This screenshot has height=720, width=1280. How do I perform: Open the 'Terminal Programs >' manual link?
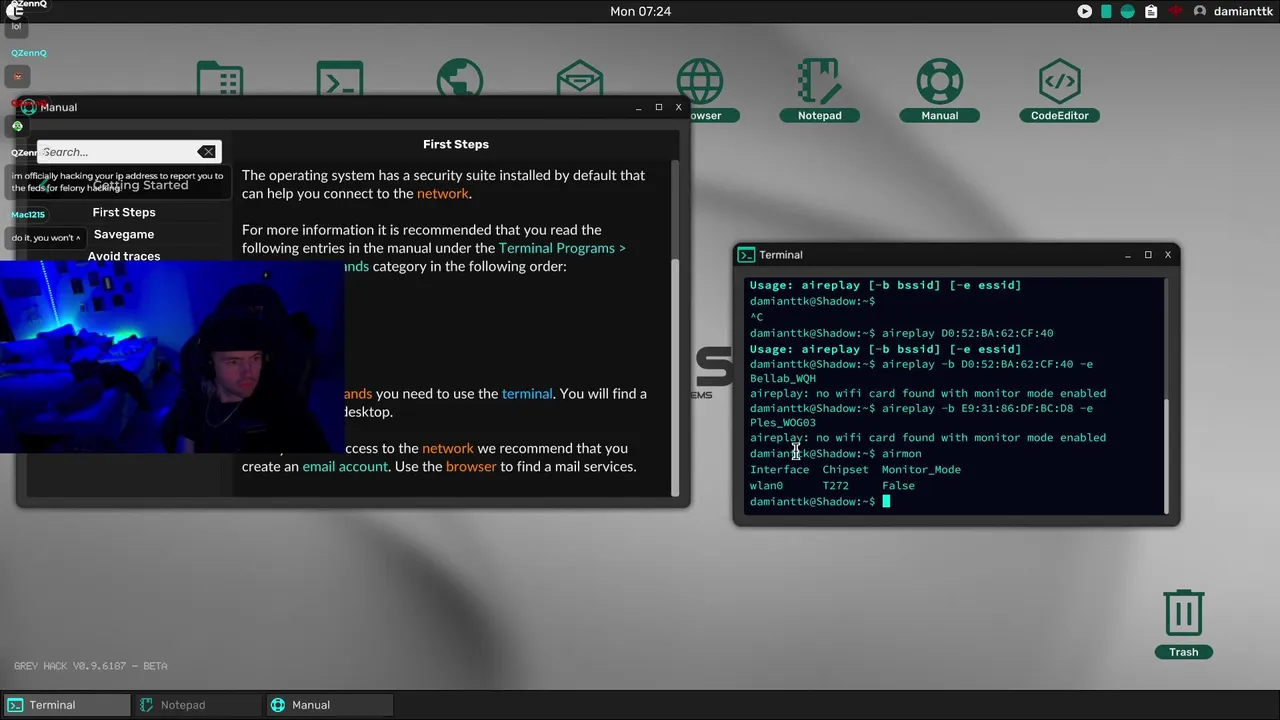pyautogui.click(x=562, y=248)
